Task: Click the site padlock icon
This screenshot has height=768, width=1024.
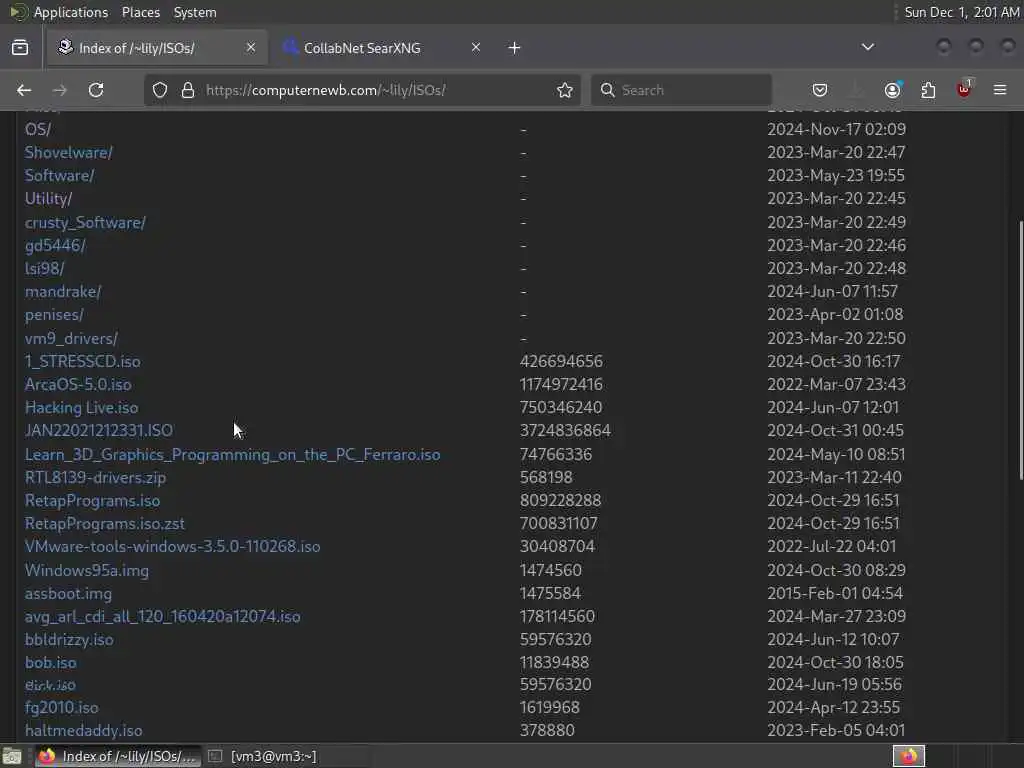Action: click(187, 90)
